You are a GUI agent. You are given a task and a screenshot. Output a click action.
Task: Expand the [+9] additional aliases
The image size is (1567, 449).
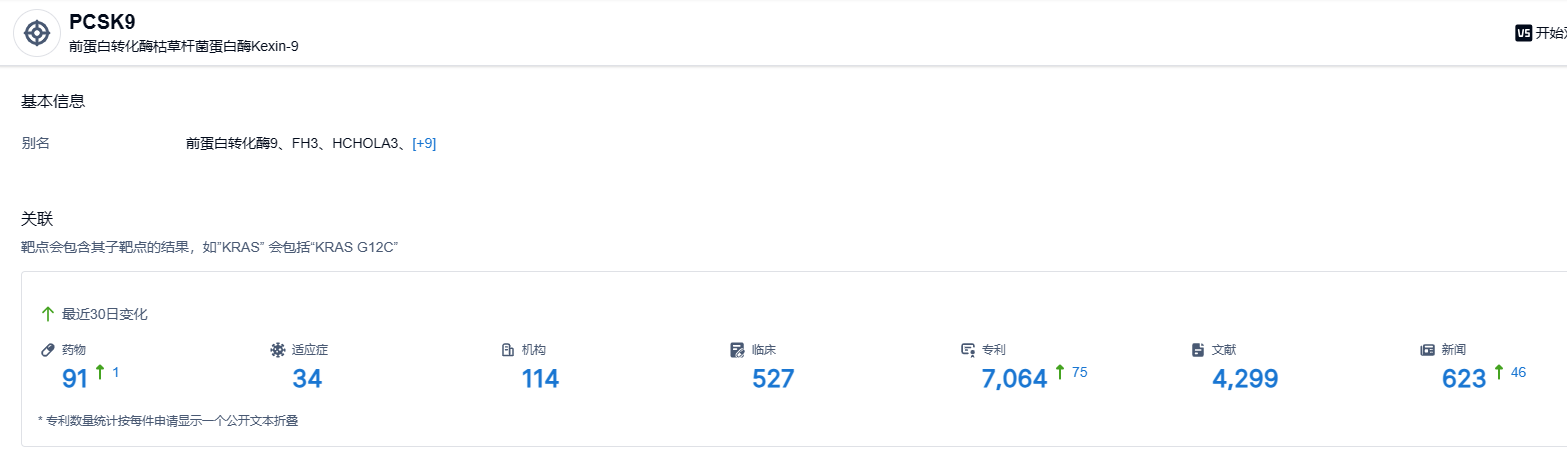(424, 143)
